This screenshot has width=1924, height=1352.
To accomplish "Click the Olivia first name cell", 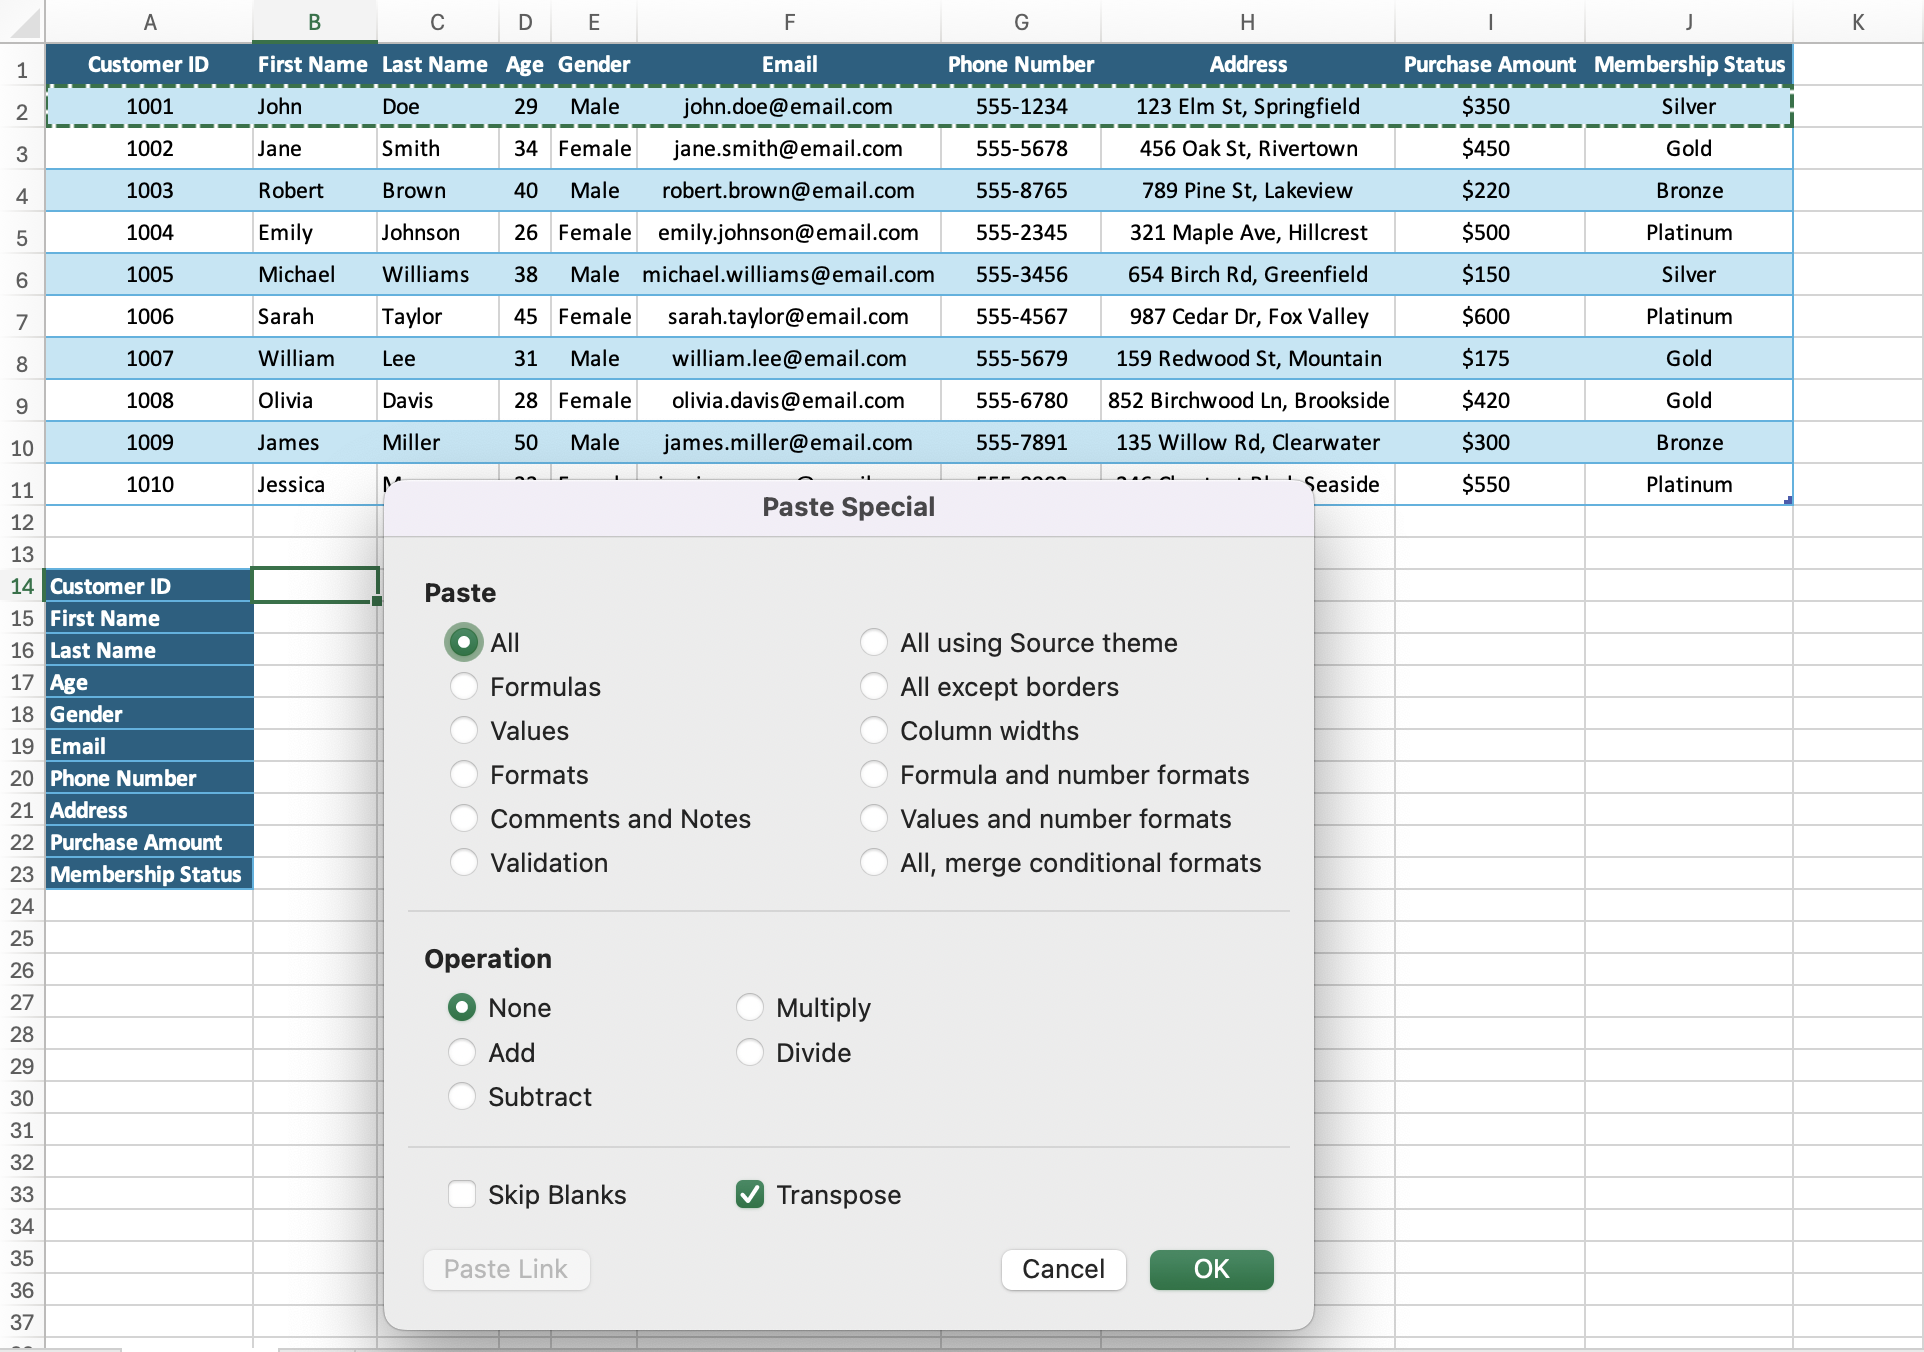I will (314, 400).
